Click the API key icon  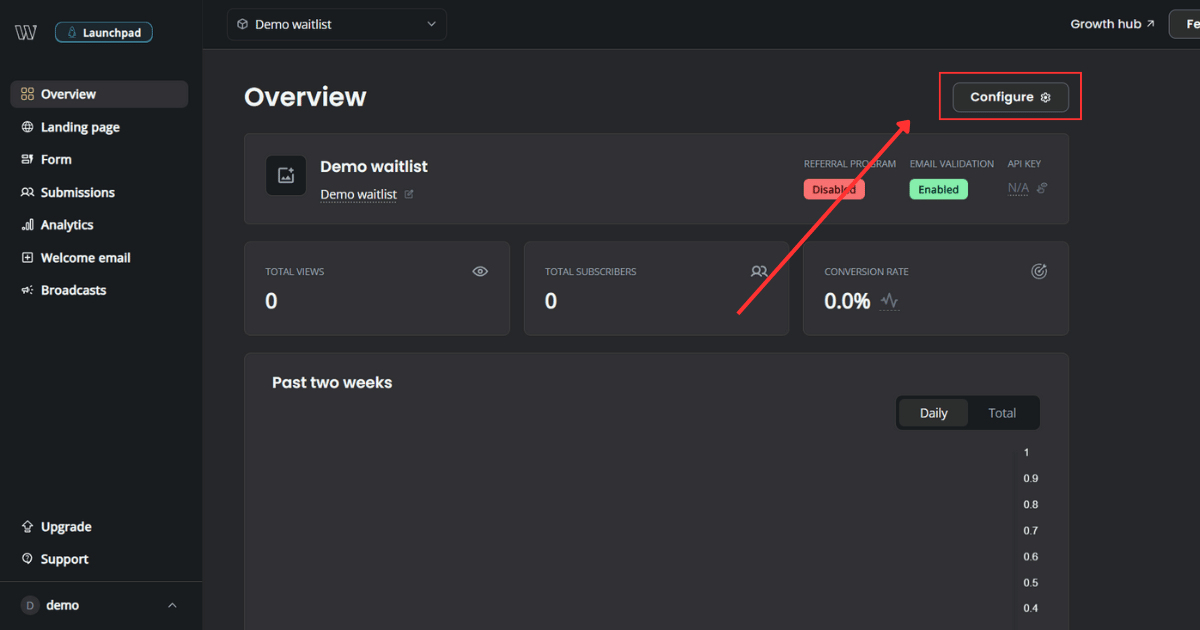tap(1042, 188)
